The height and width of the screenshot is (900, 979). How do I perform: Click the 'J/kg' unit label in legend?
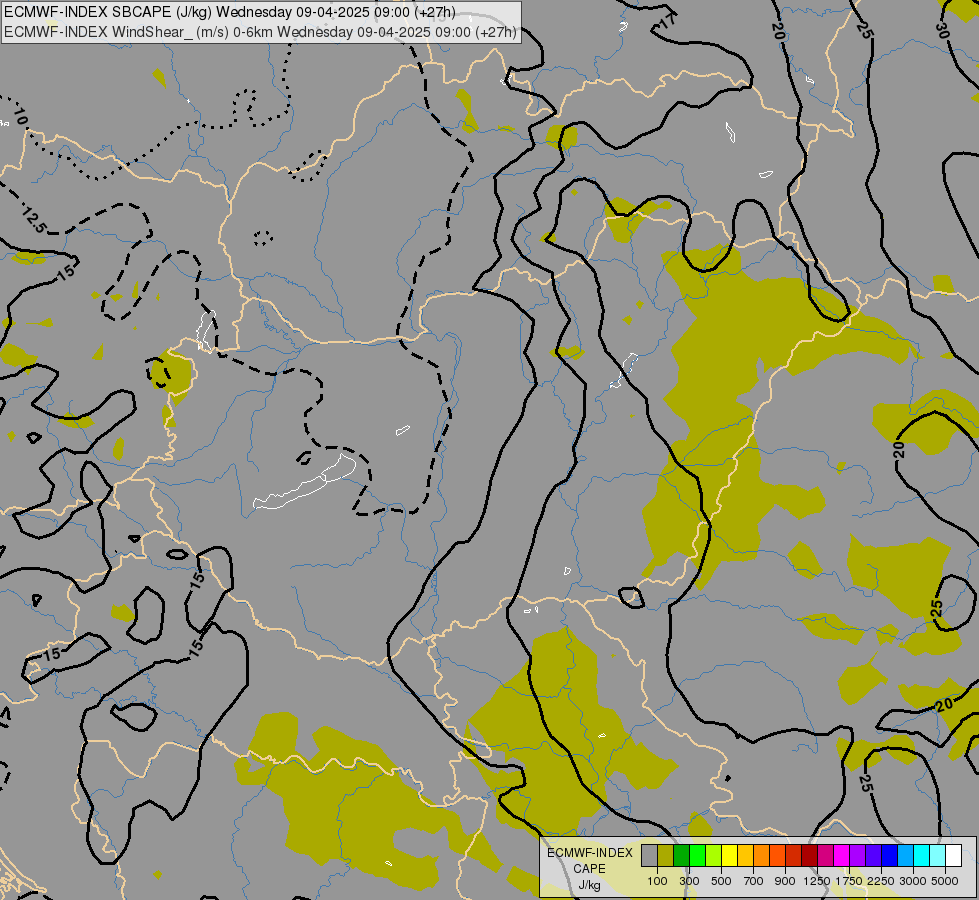pos(589,885)
